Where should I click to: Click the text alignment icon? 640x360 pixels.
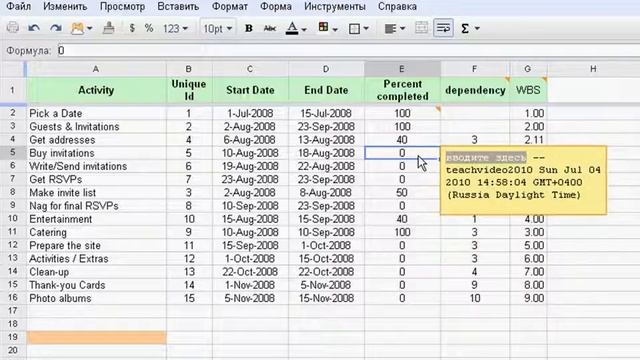391,29
